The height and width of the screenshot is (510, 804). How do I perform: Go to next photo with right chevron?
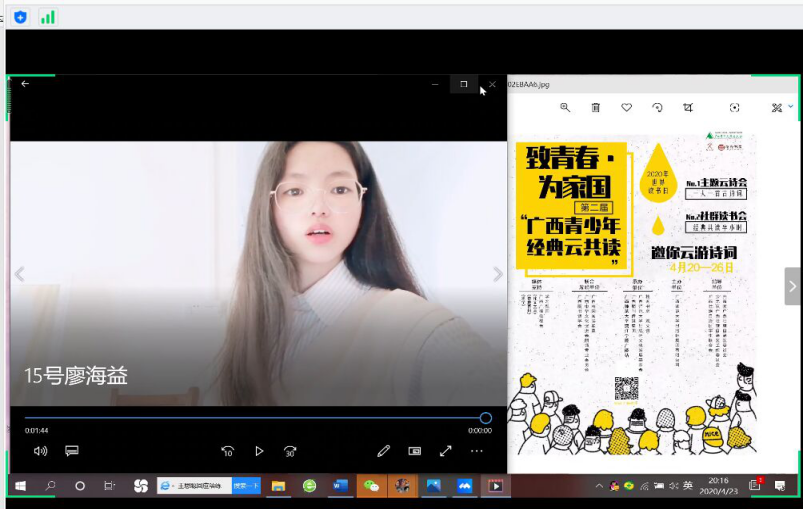tap(792, 287)
